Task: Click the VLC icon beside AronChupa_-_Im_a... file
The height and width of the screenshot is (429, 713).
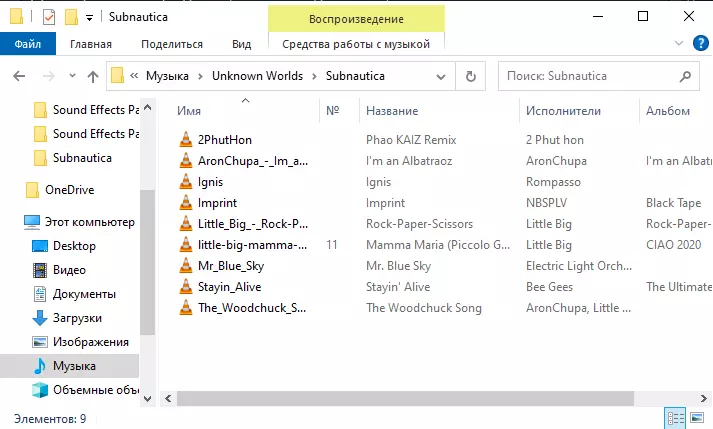Action: 186,160
